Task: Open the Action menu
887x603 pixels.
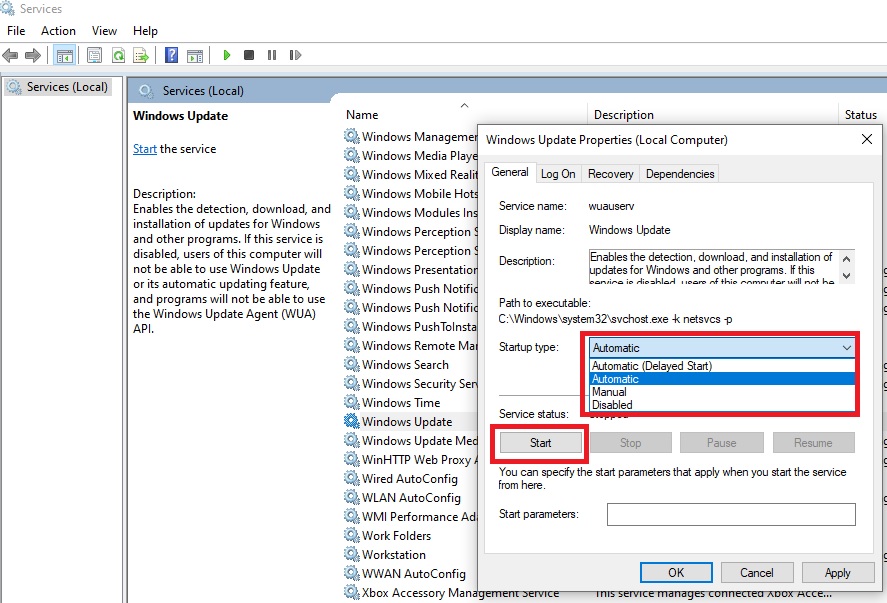Action: point(58,30)
